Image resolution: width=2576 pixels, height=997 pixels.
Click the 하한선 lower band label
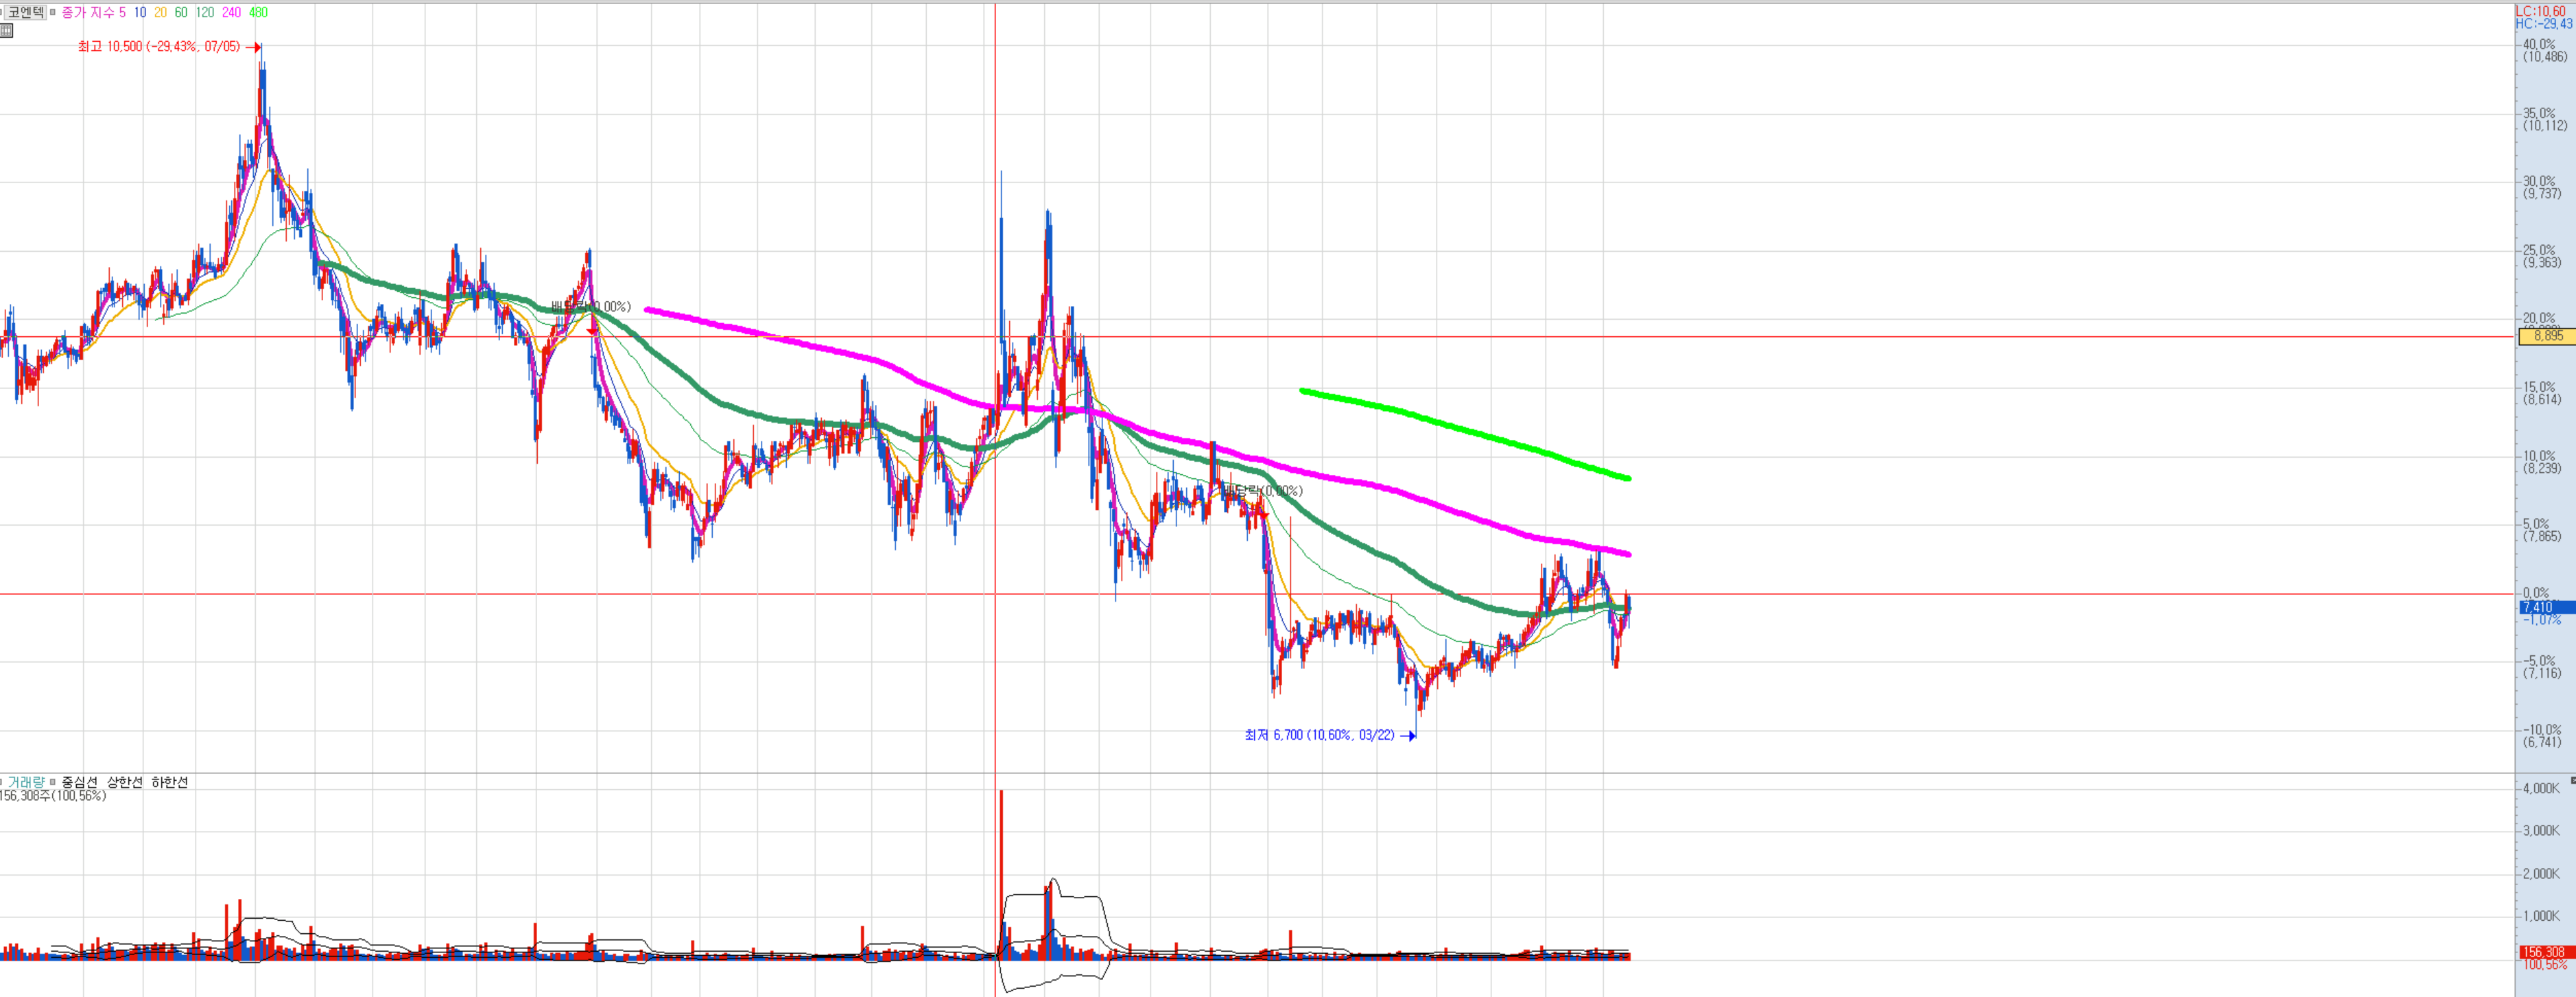coord(169,782)
